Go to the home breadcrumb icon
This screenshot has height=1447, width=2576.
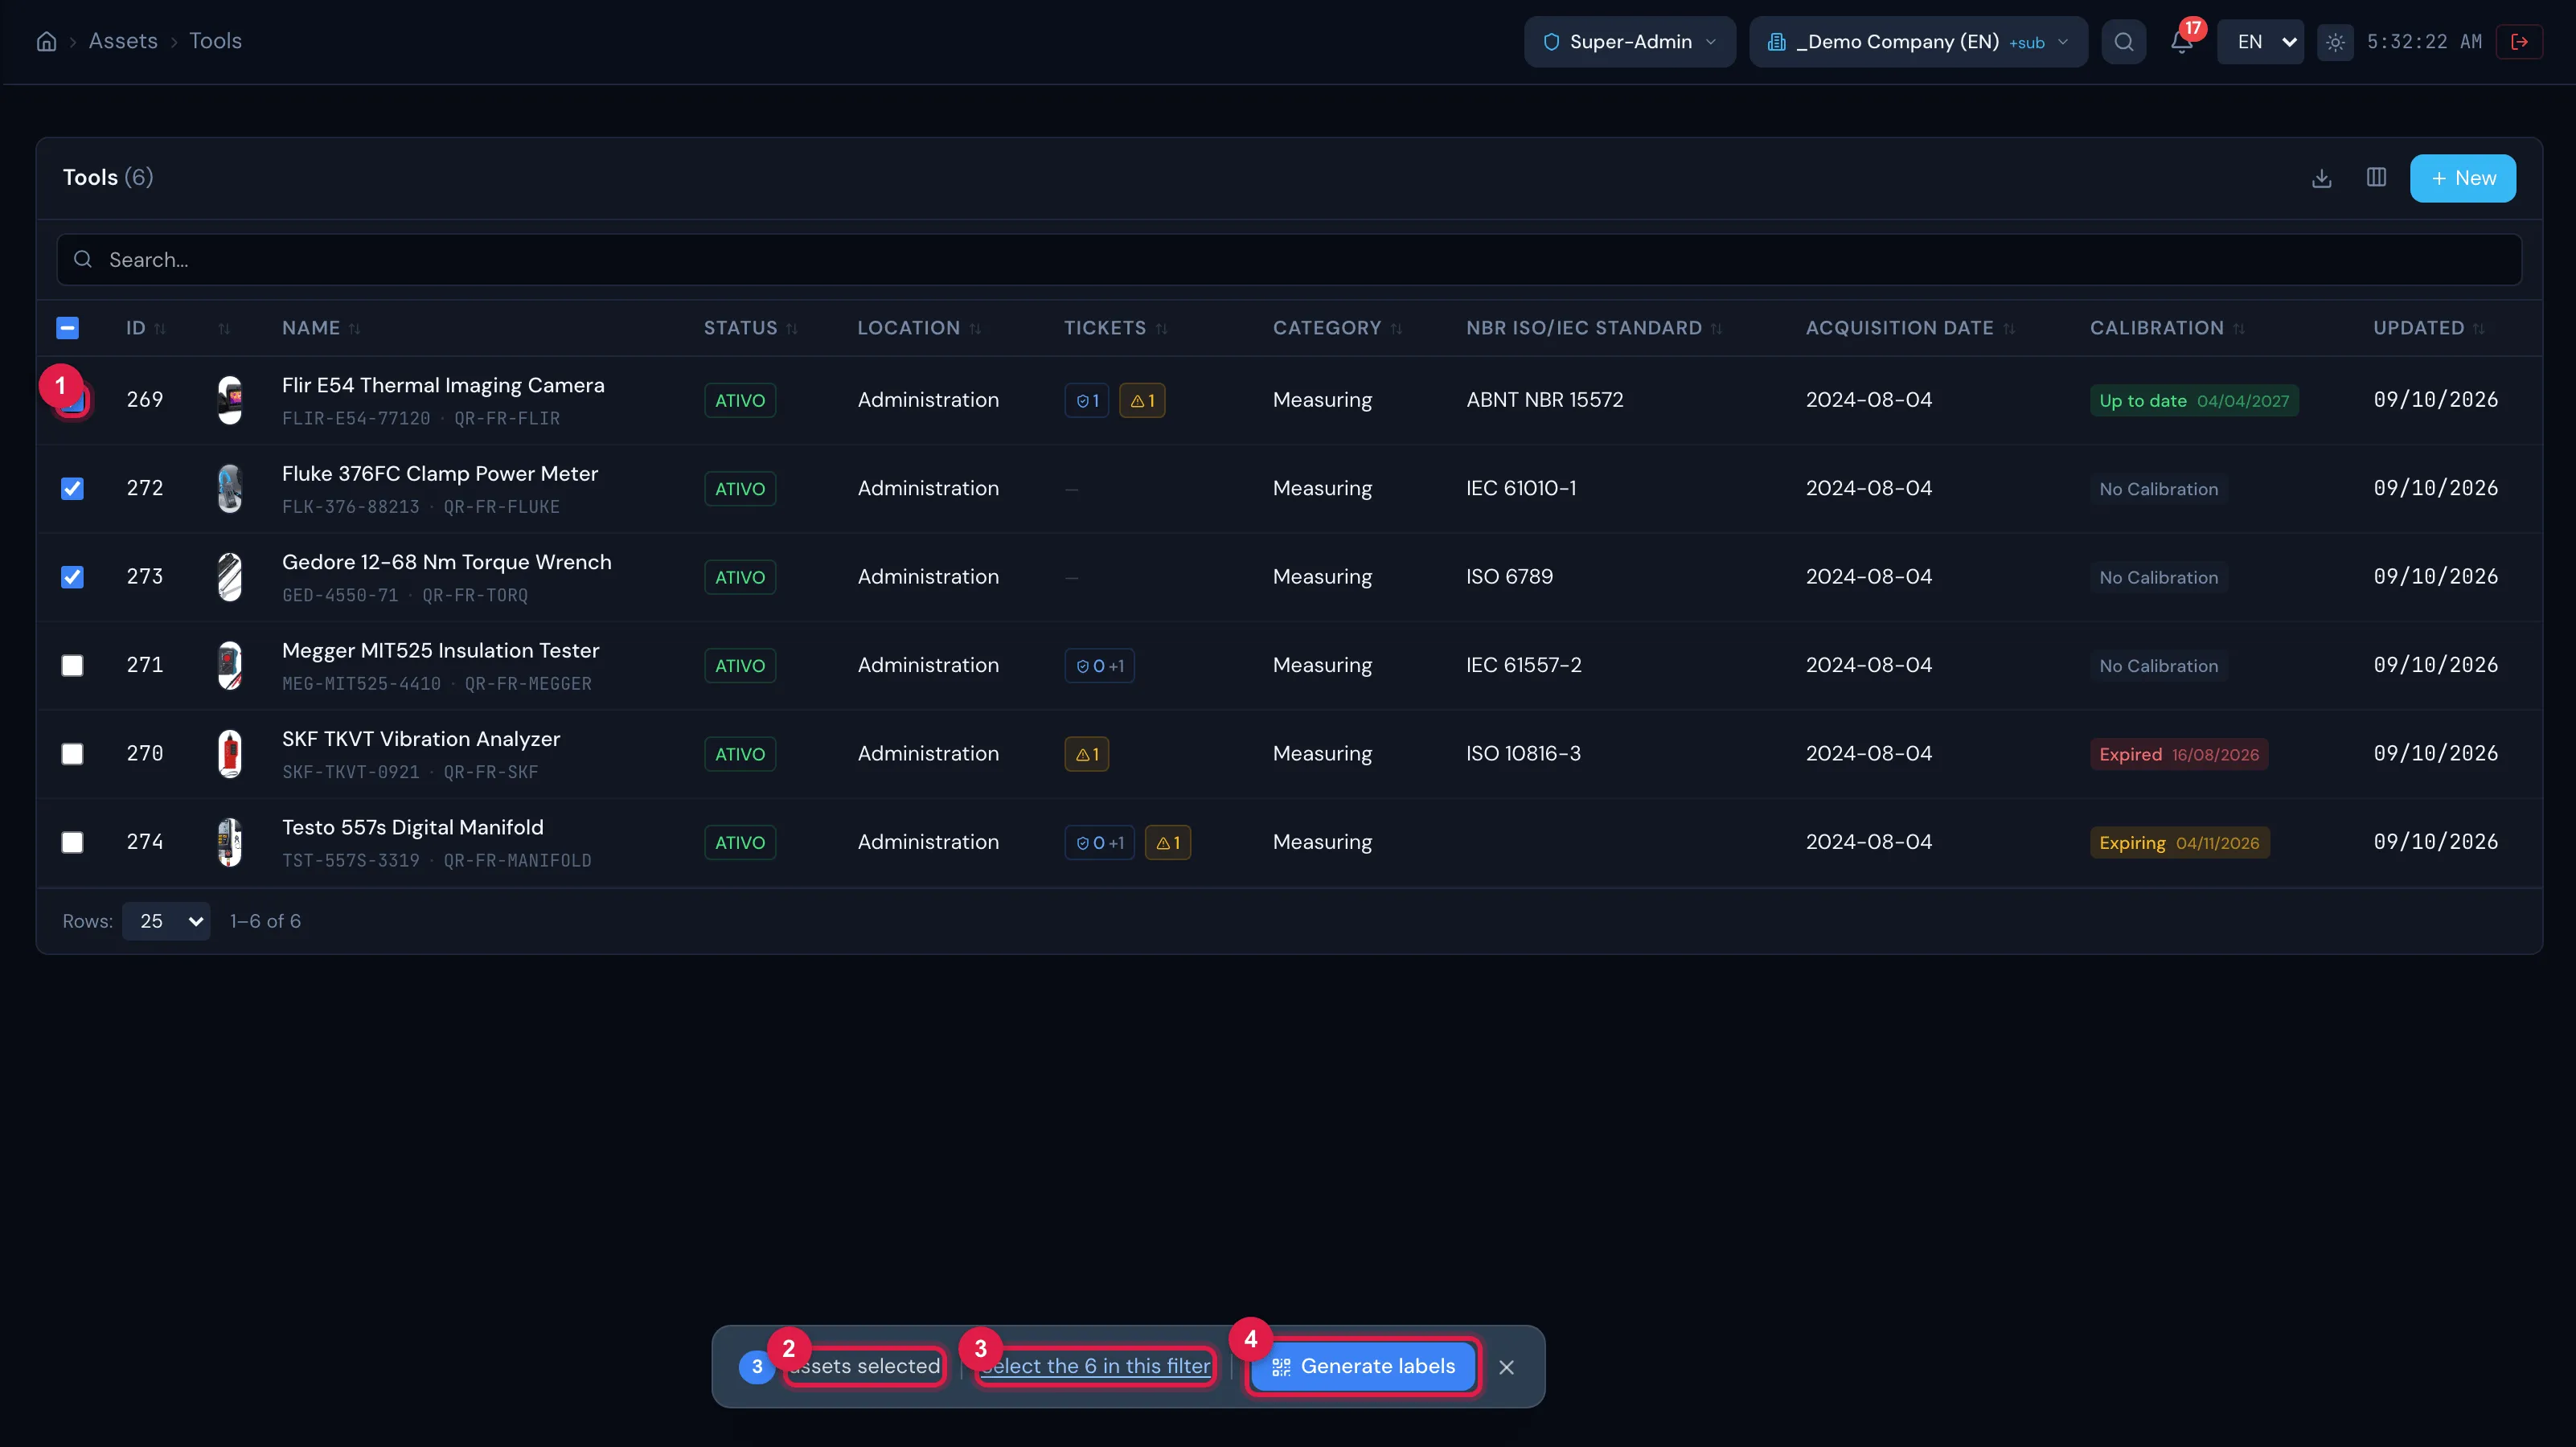[x=46, y=42]
